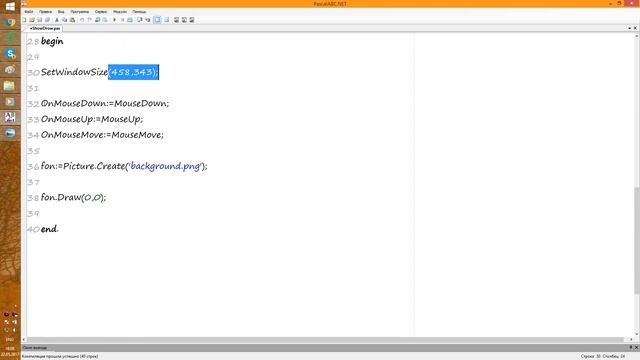Viewport: 640px width, 360px height.
Task: Open Google Chrome from the taskbar
Action: coord(10,22)
